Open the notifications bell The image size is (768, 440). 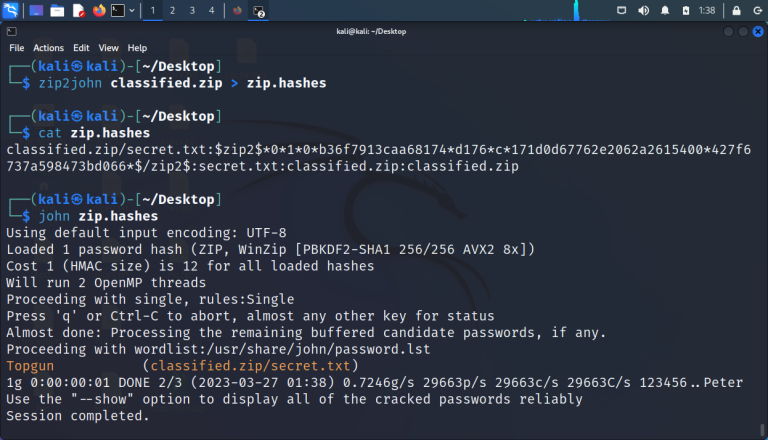click(x=664, y=10)
